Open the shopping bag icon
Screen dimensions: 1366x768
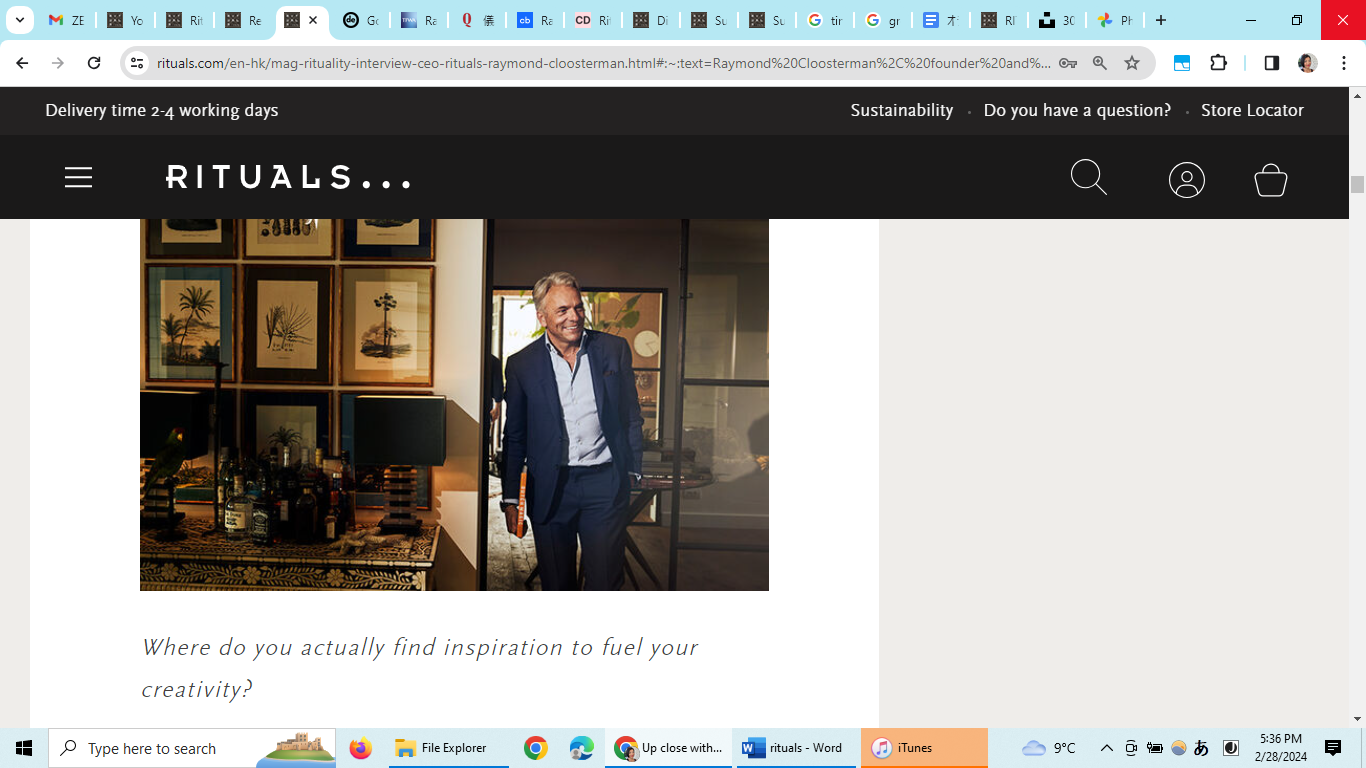[1270, 180]
